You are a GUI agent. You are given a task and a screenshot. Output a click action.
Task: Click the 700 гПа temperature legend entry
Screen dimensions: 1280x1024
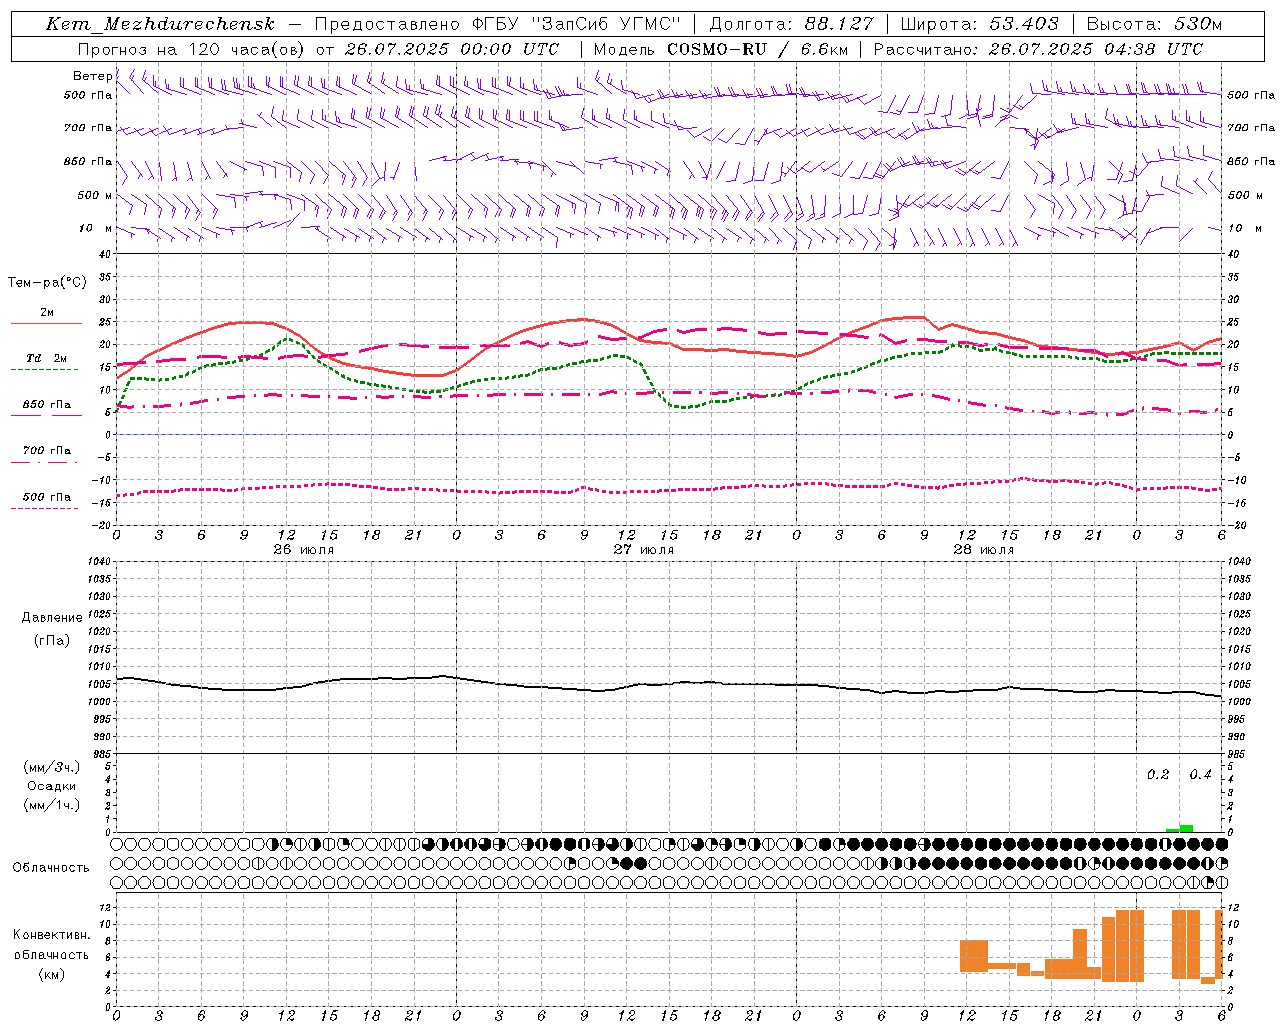[47, 451]
